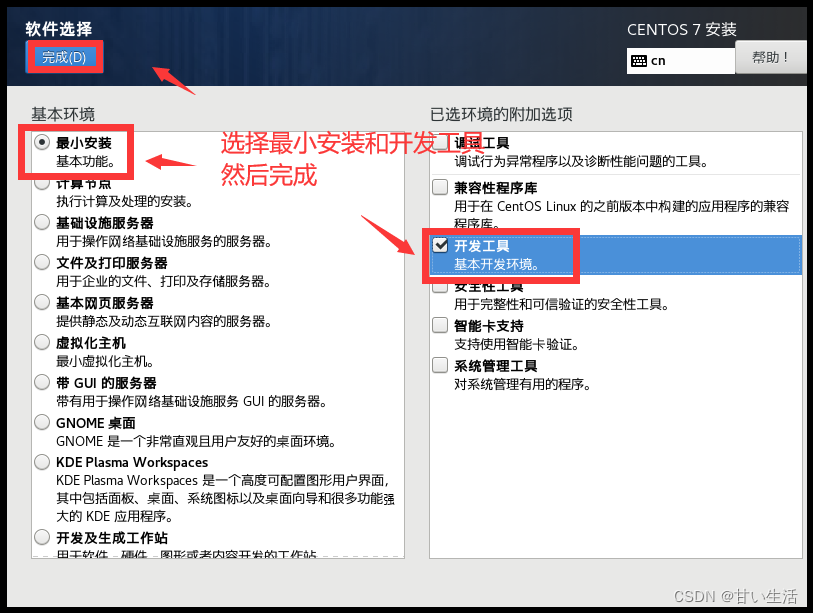Click the text 用于完整性和可信验证的安全性工具。

[x=562, y=304]
